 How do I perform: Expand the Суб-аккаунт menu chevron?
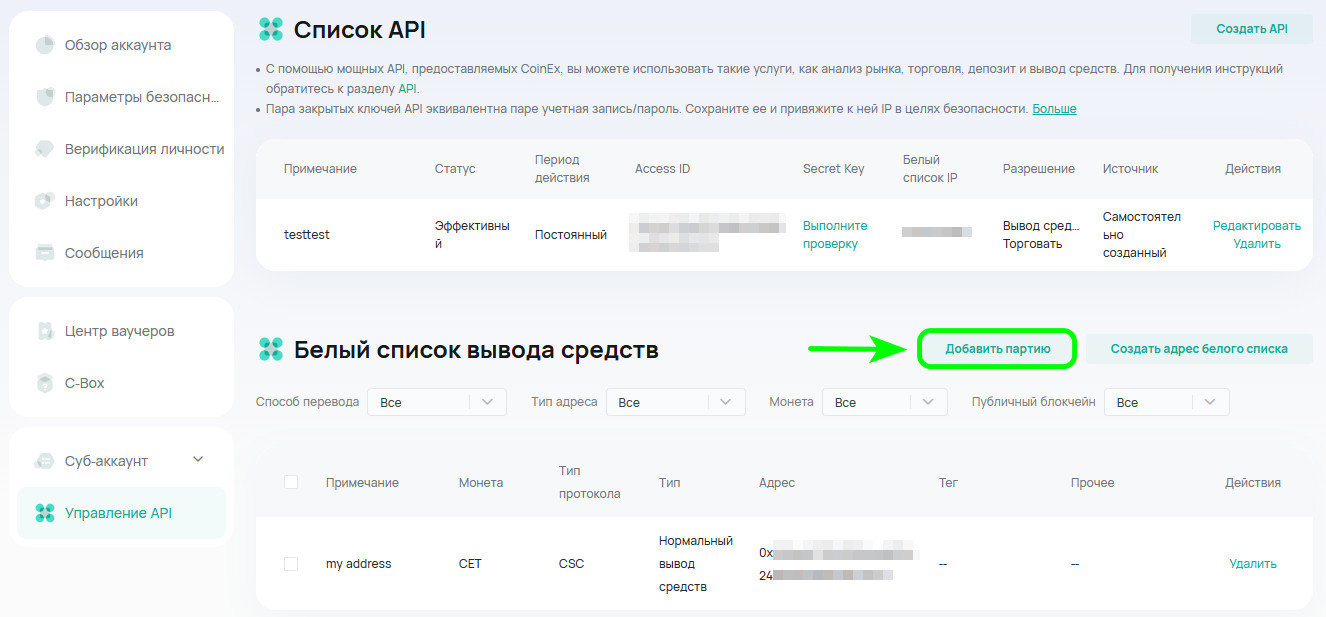(198, 460)
